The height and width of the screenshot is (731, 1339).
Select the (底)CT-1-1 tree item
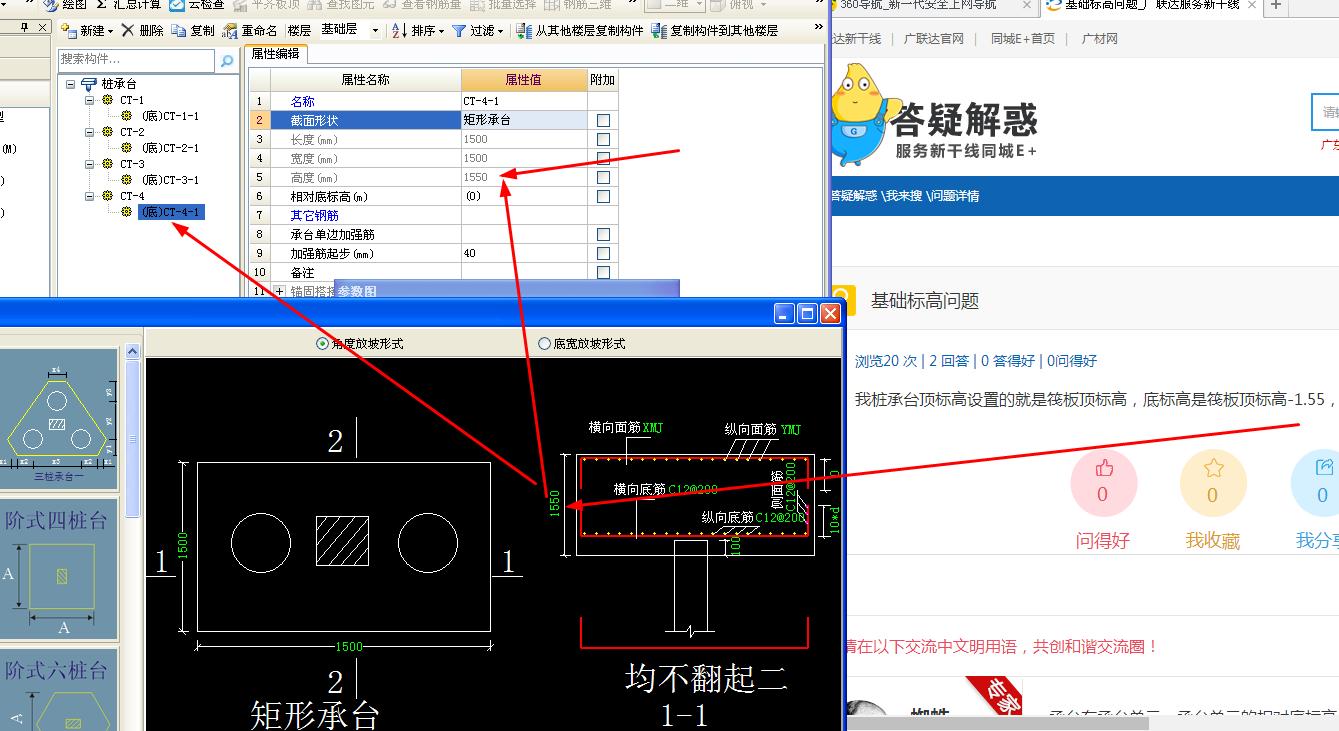(x=170, y=117)
